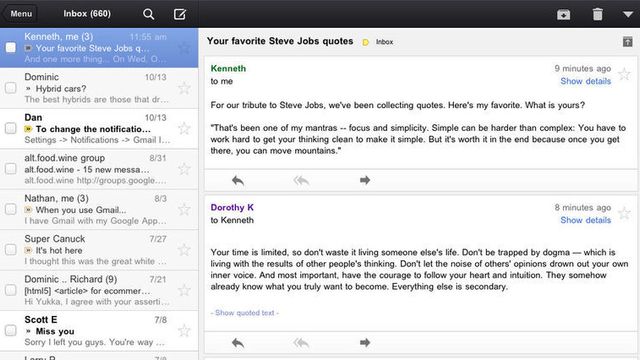Star the Nathan, me (3) conversation

[184, 209]
